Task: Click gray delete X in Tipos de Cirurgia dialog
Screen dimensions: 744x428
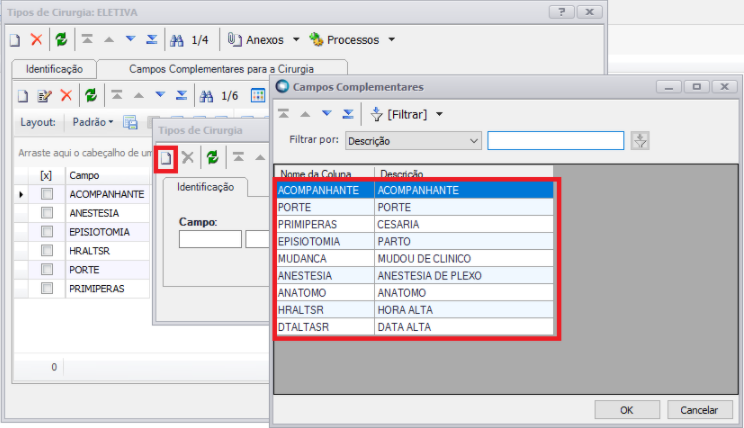Action: click(188, 158)
